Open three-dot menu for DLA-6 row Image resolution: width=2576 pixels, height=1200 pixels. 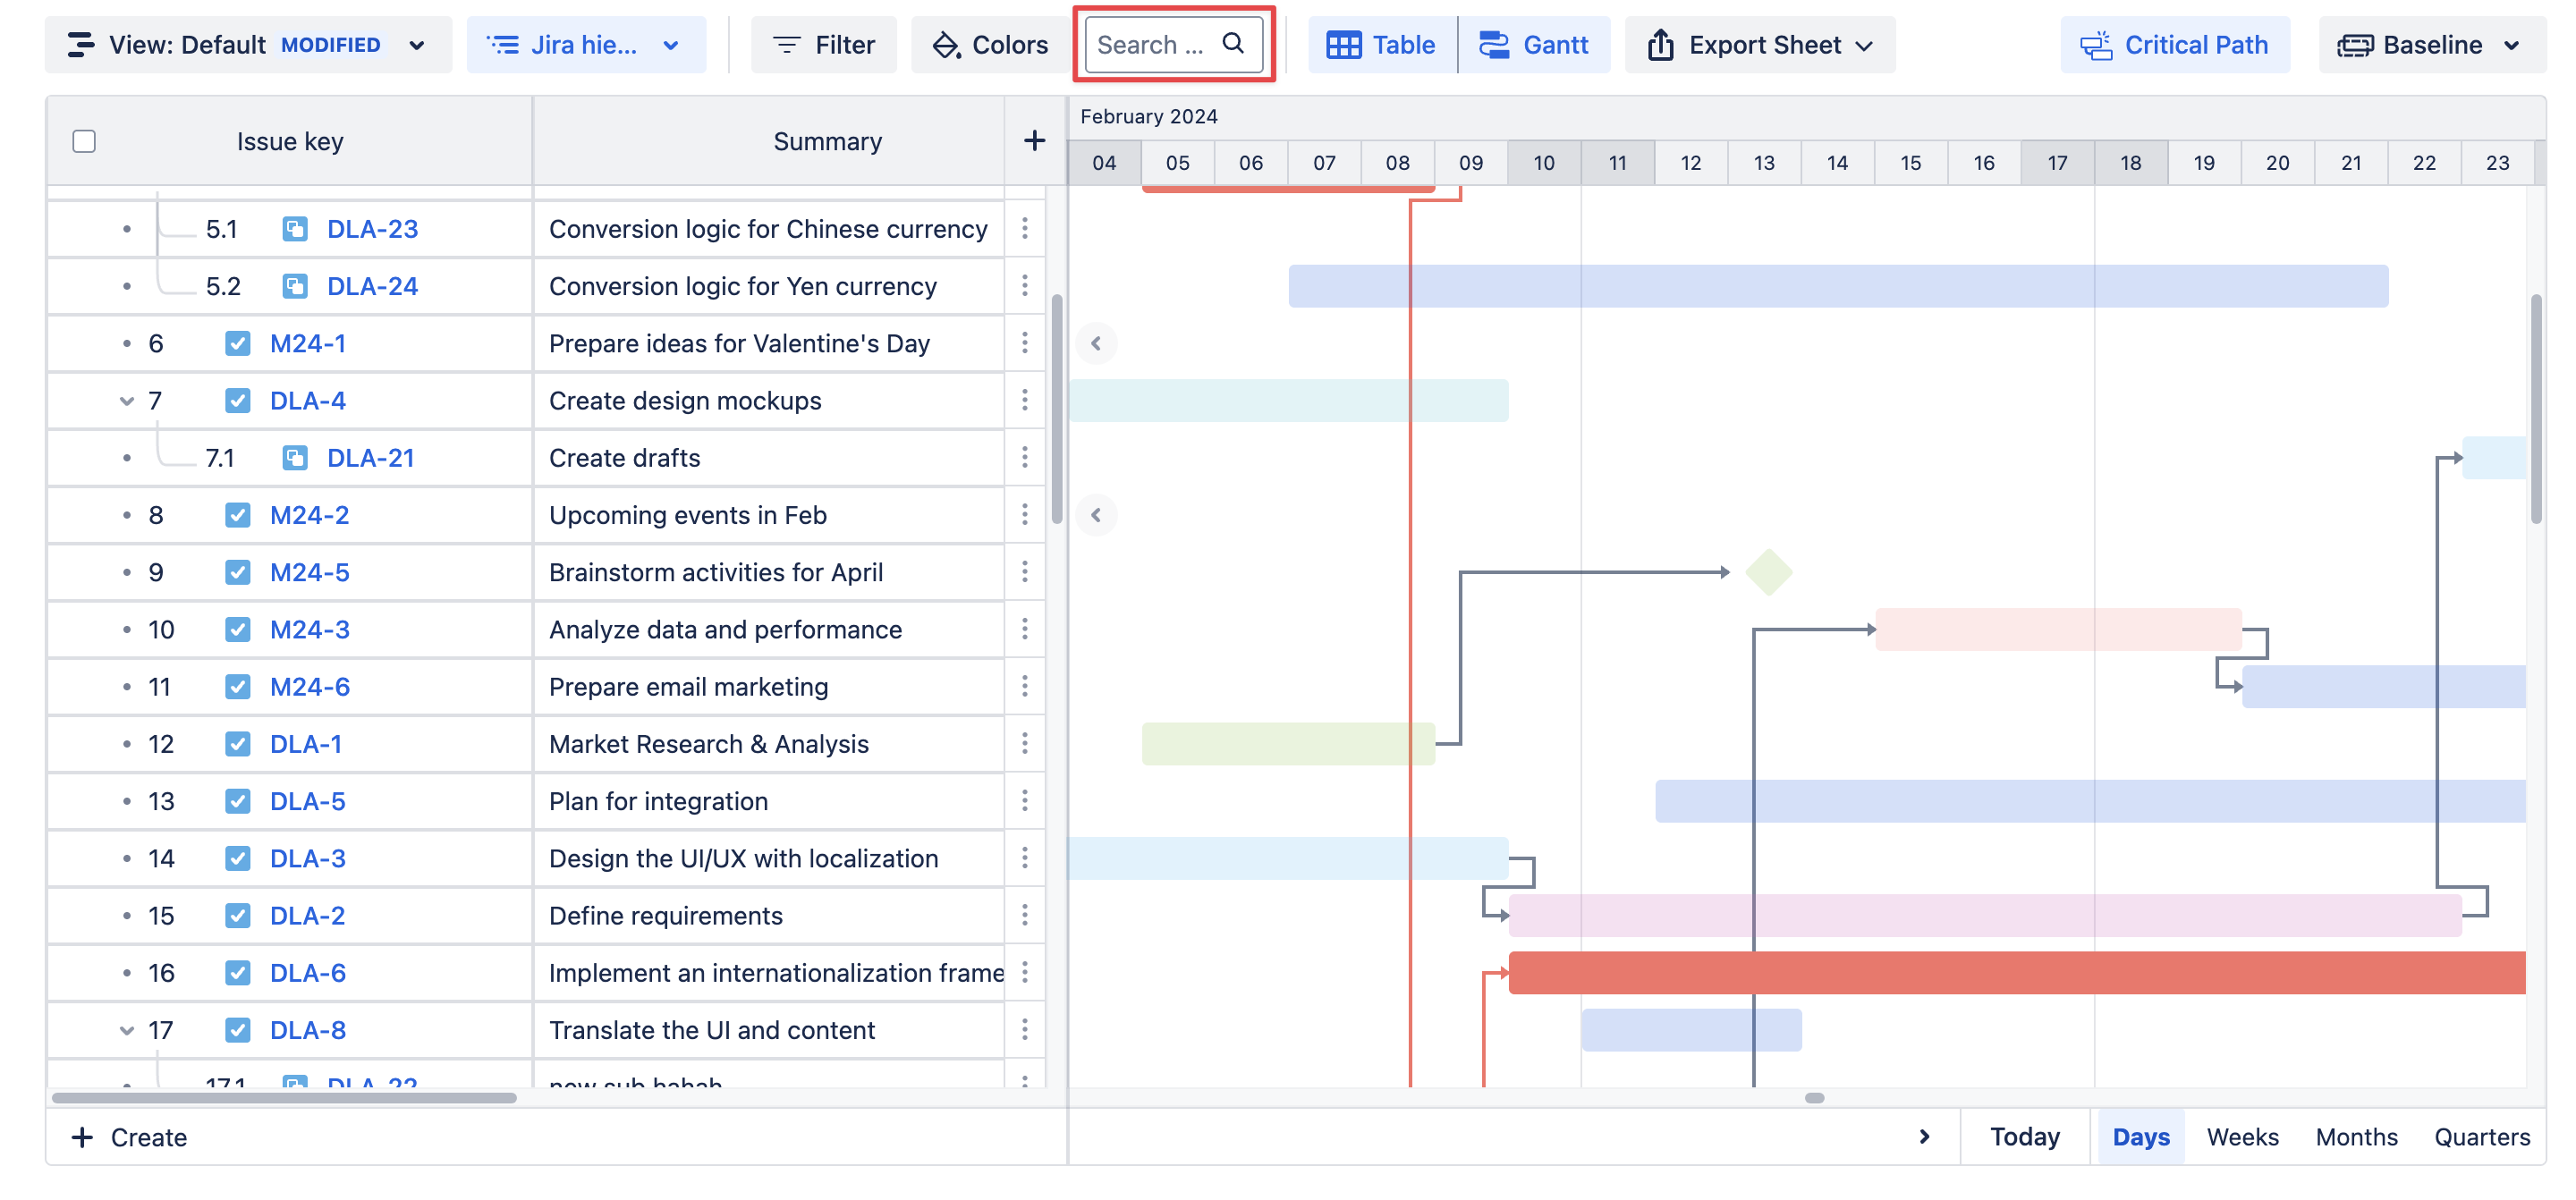click(1025, 973)
